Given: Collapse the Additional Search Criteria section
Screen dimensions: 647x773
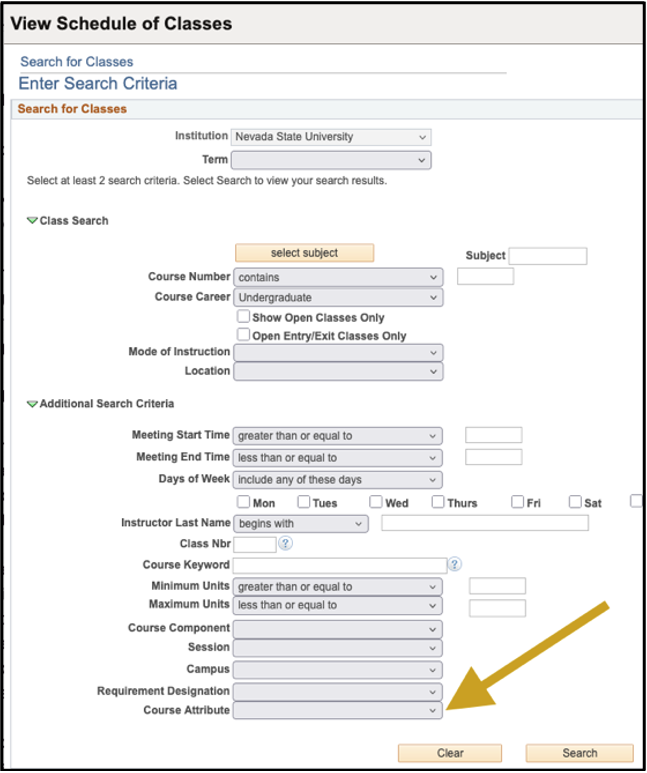Looking at the screenshot, I should (32, 404).
